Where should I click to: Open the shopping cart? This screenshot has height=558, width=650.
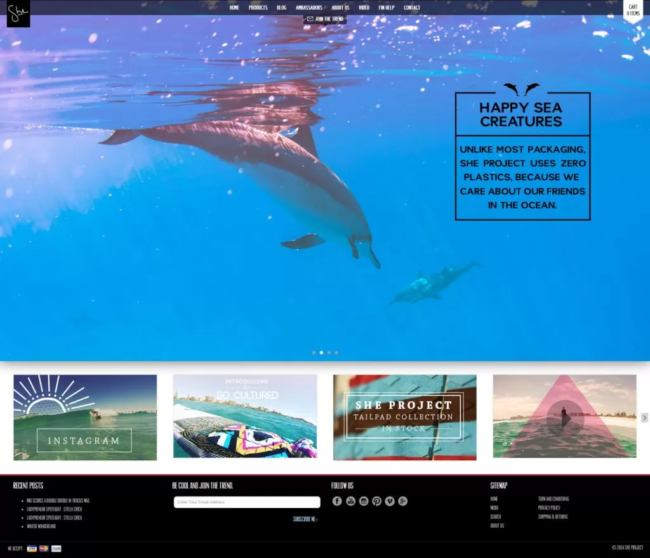click(633, 10)
